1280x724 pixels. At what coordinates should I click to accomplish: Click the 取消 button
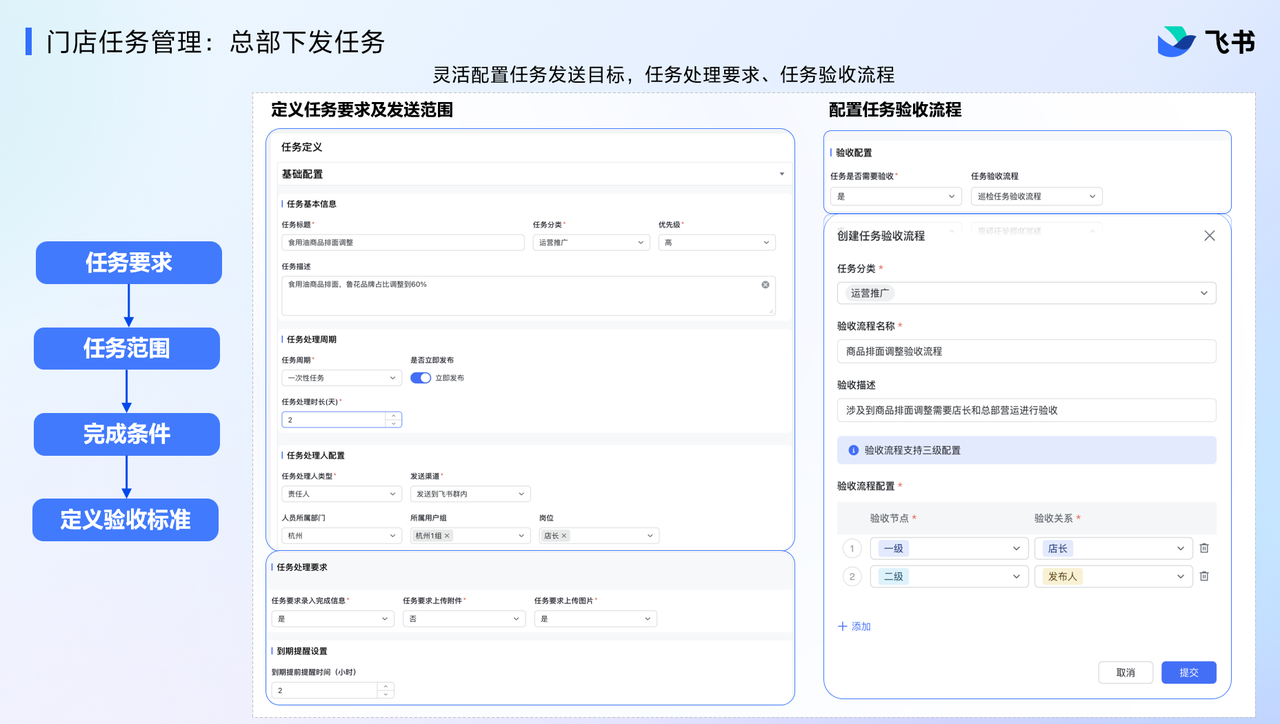pyautogui.click(x=1125, y=672)
